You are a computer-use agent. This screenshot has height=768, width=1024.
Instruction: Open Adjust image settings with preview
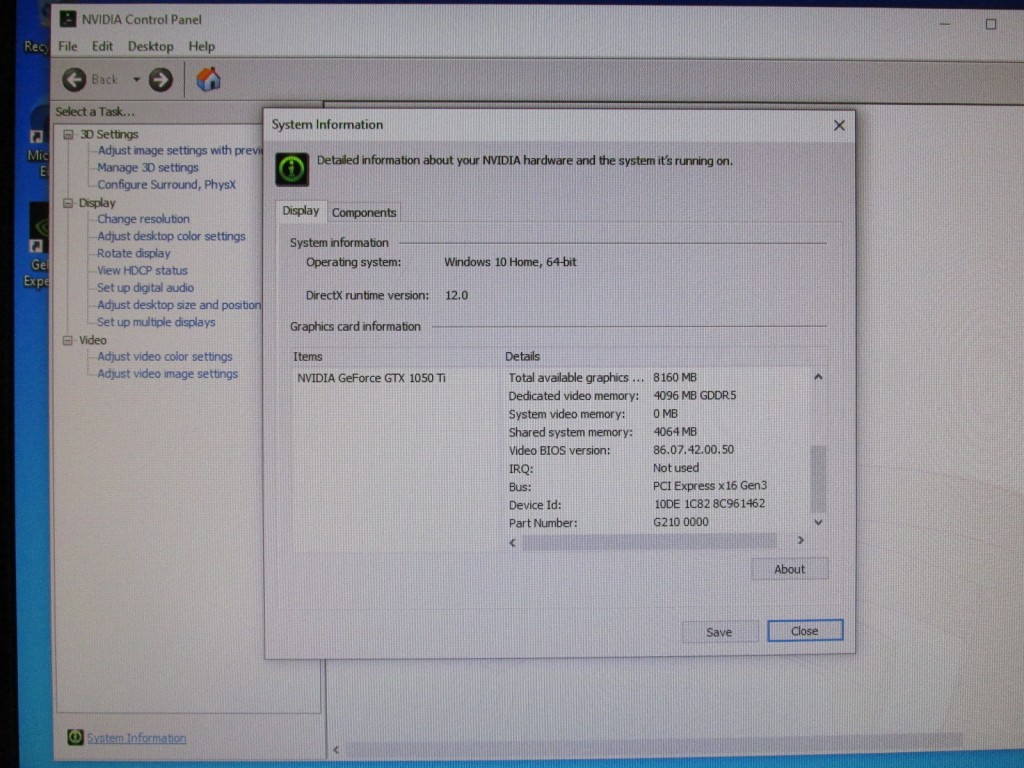(x=179, y=150)
